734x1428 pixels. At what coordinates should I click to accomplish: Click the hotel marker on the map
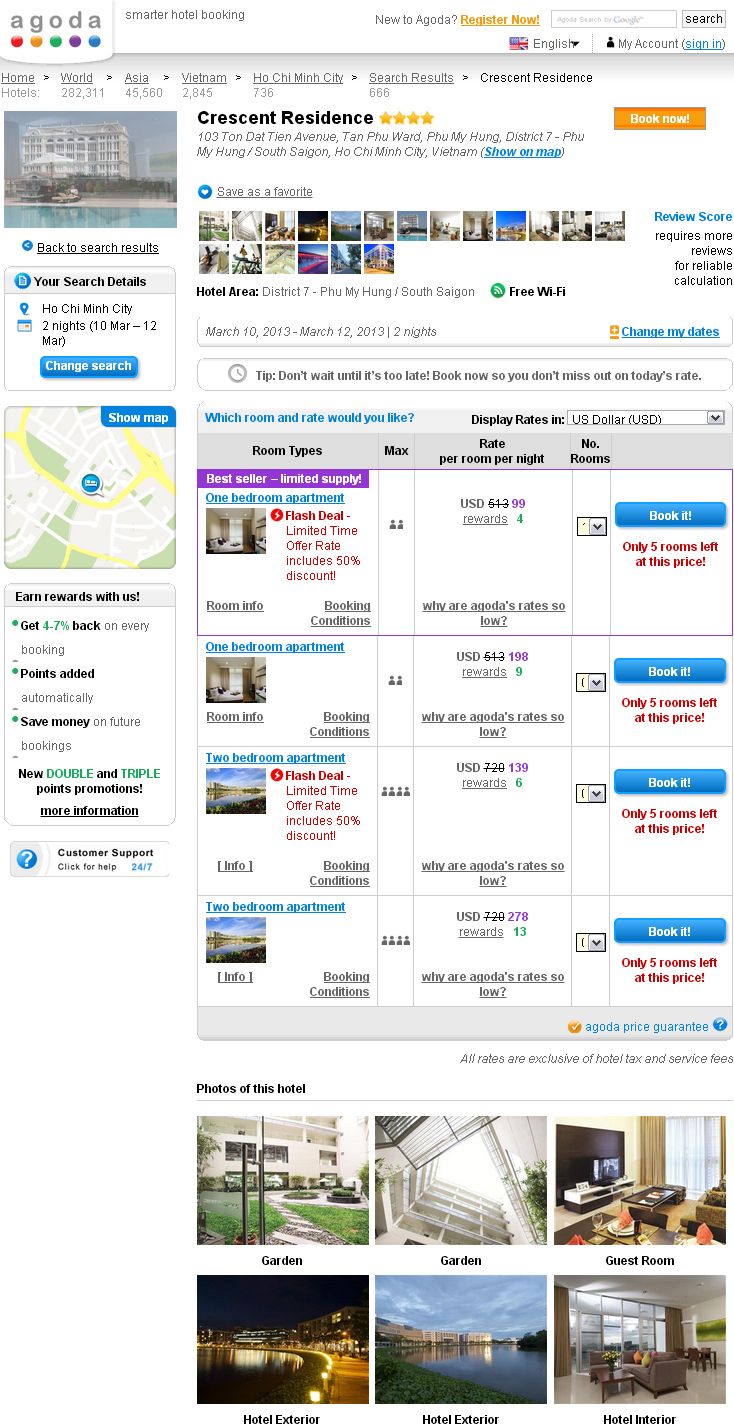[x=92, y=485]
